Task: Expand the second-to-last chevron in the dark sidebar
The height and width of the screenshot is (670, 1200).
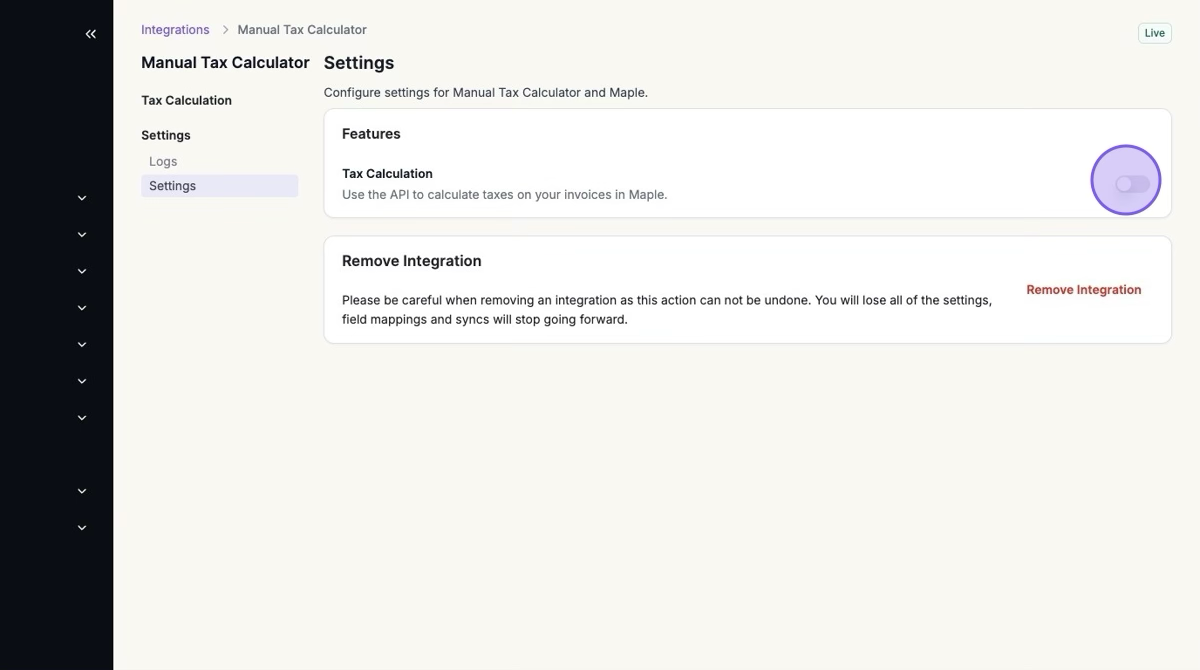Action: pyautogui.click(x=82, y=491)
